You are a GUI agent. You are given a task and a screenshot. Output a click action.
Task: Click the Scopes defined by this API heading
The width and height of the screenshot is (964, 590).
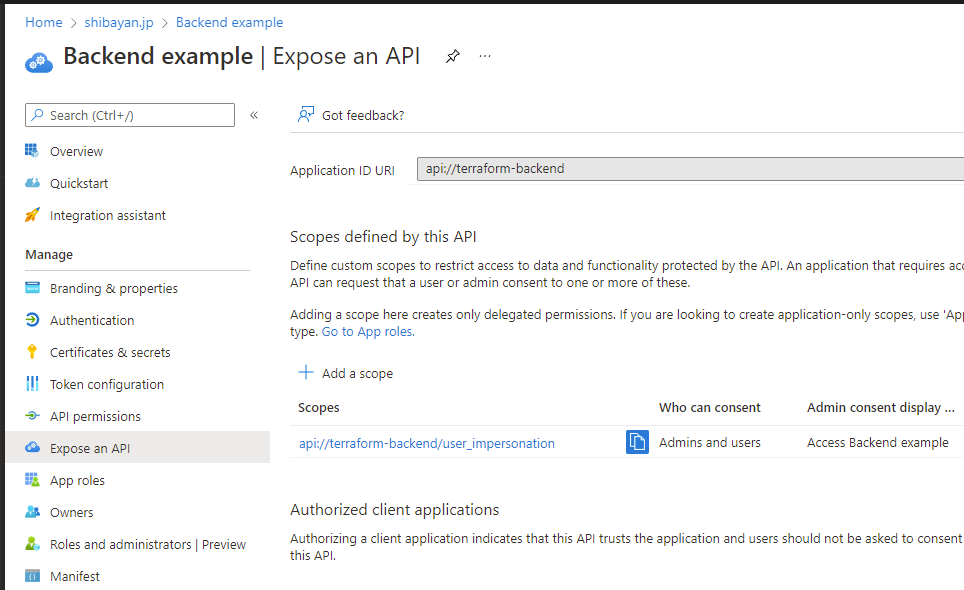(x=383, y=237)
